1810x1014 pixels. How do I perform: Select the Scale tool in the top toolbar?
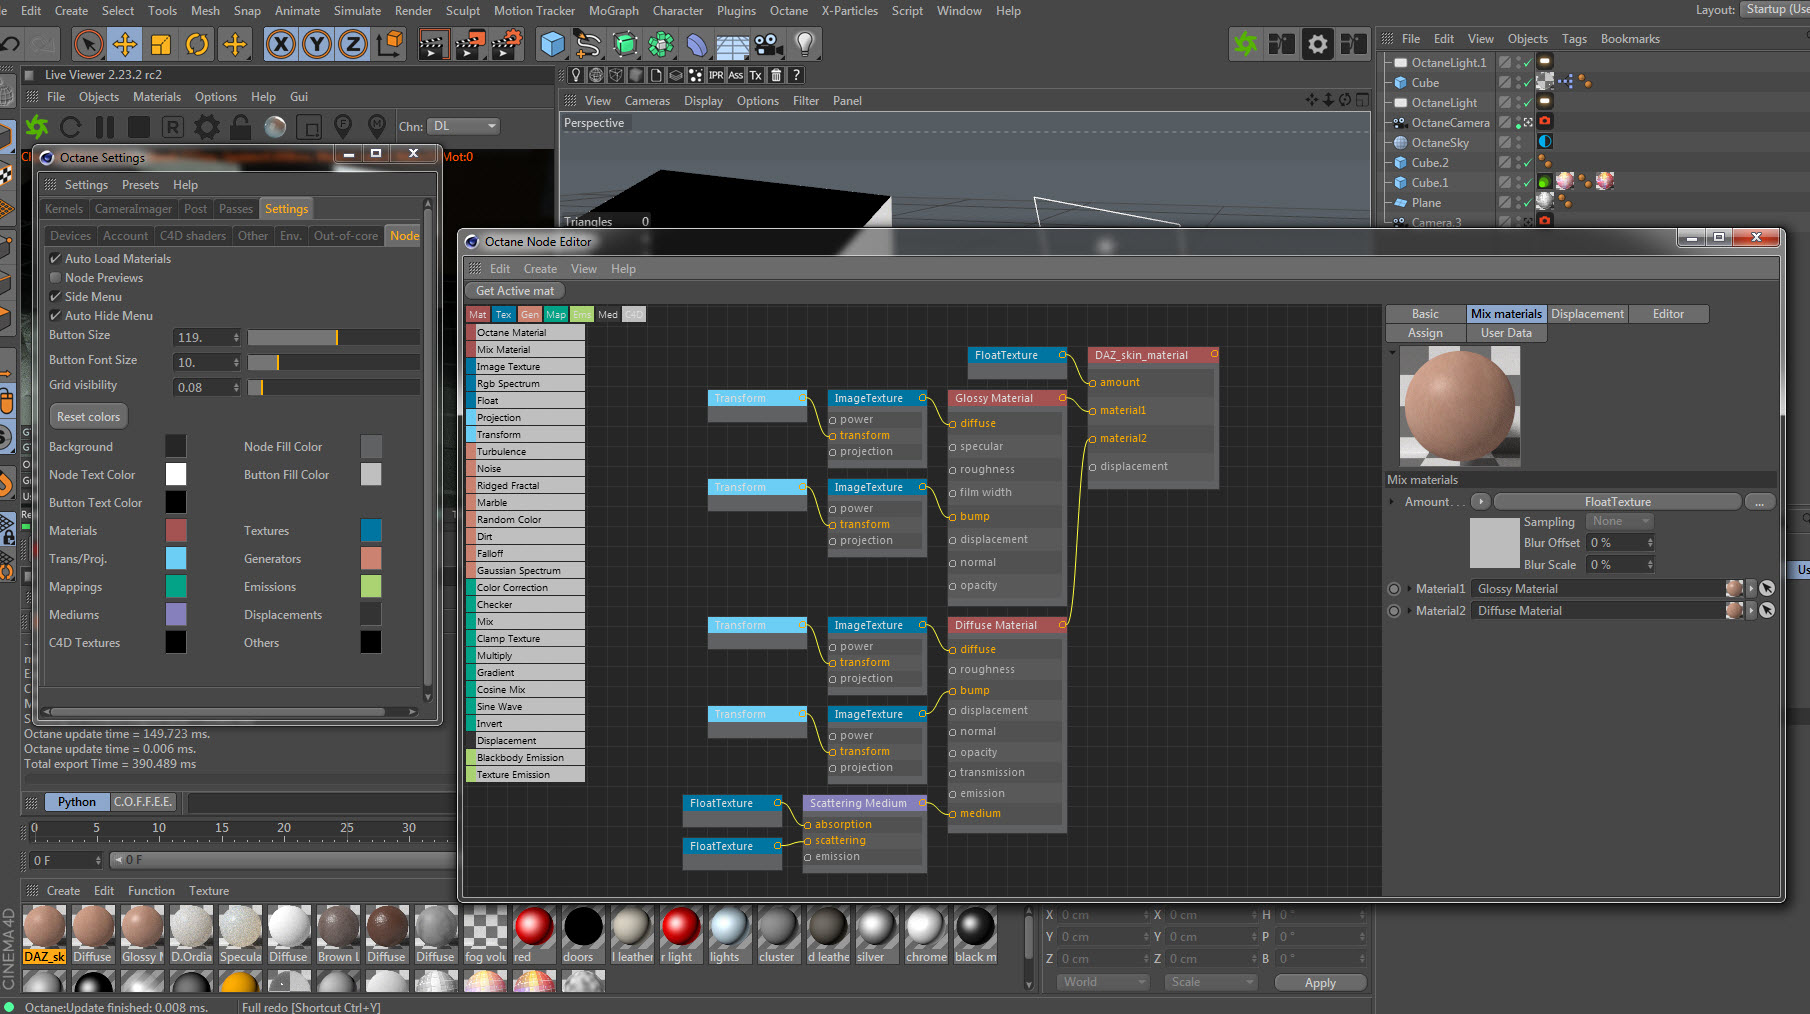click(x=161, y=44)
